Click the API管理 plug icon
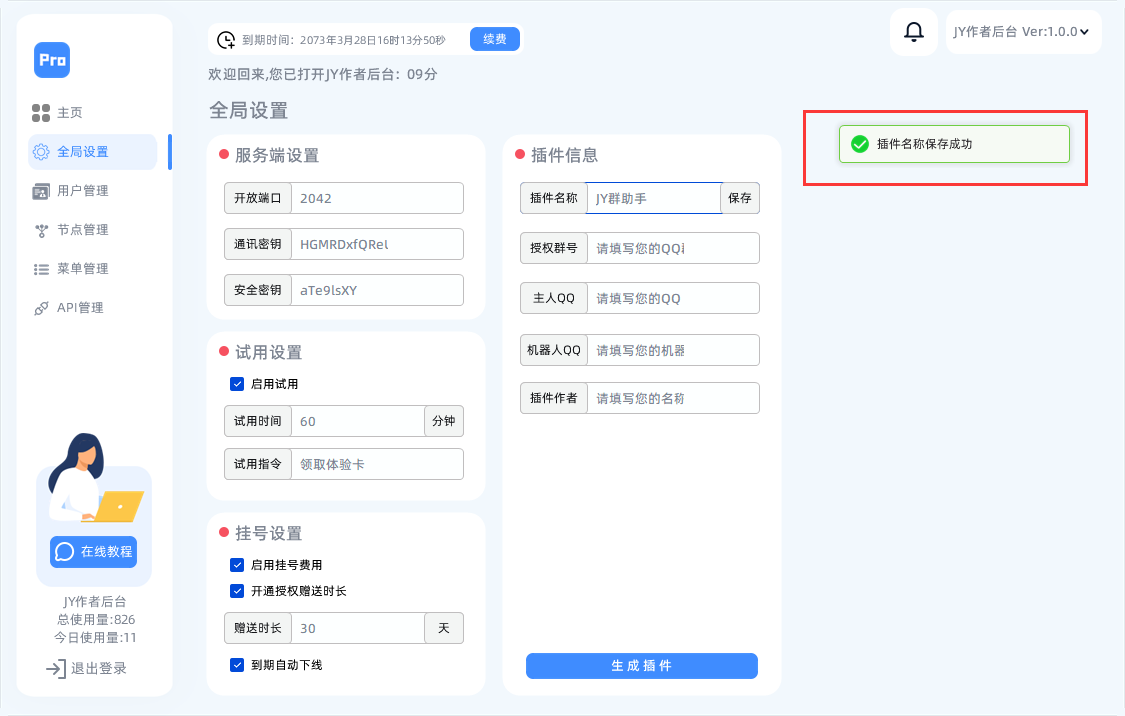This screenshot has height=716, width=1125. point(40,307)
